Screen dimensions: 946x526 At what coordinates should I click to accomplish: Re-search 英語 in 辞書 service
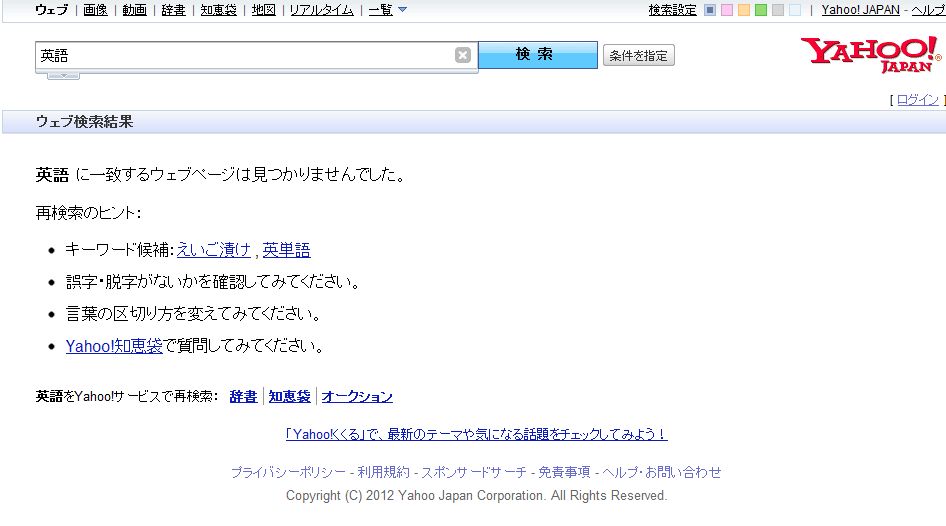click(243, 396)
